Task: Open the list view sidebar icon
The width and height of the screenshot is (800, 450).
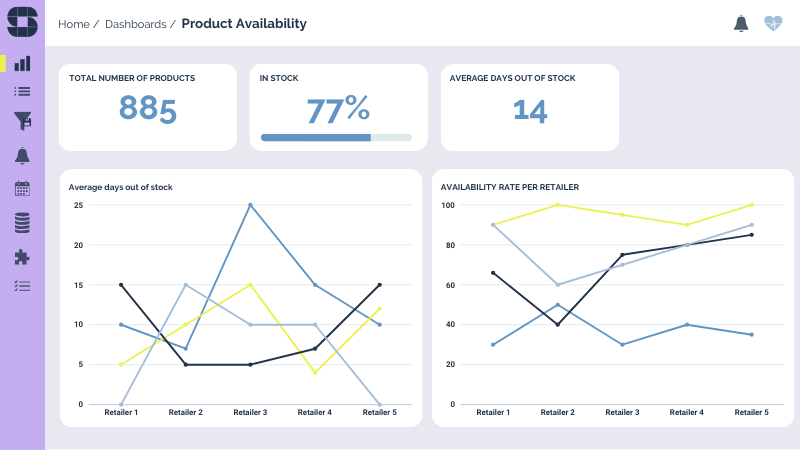Action: tap(22, 92)
